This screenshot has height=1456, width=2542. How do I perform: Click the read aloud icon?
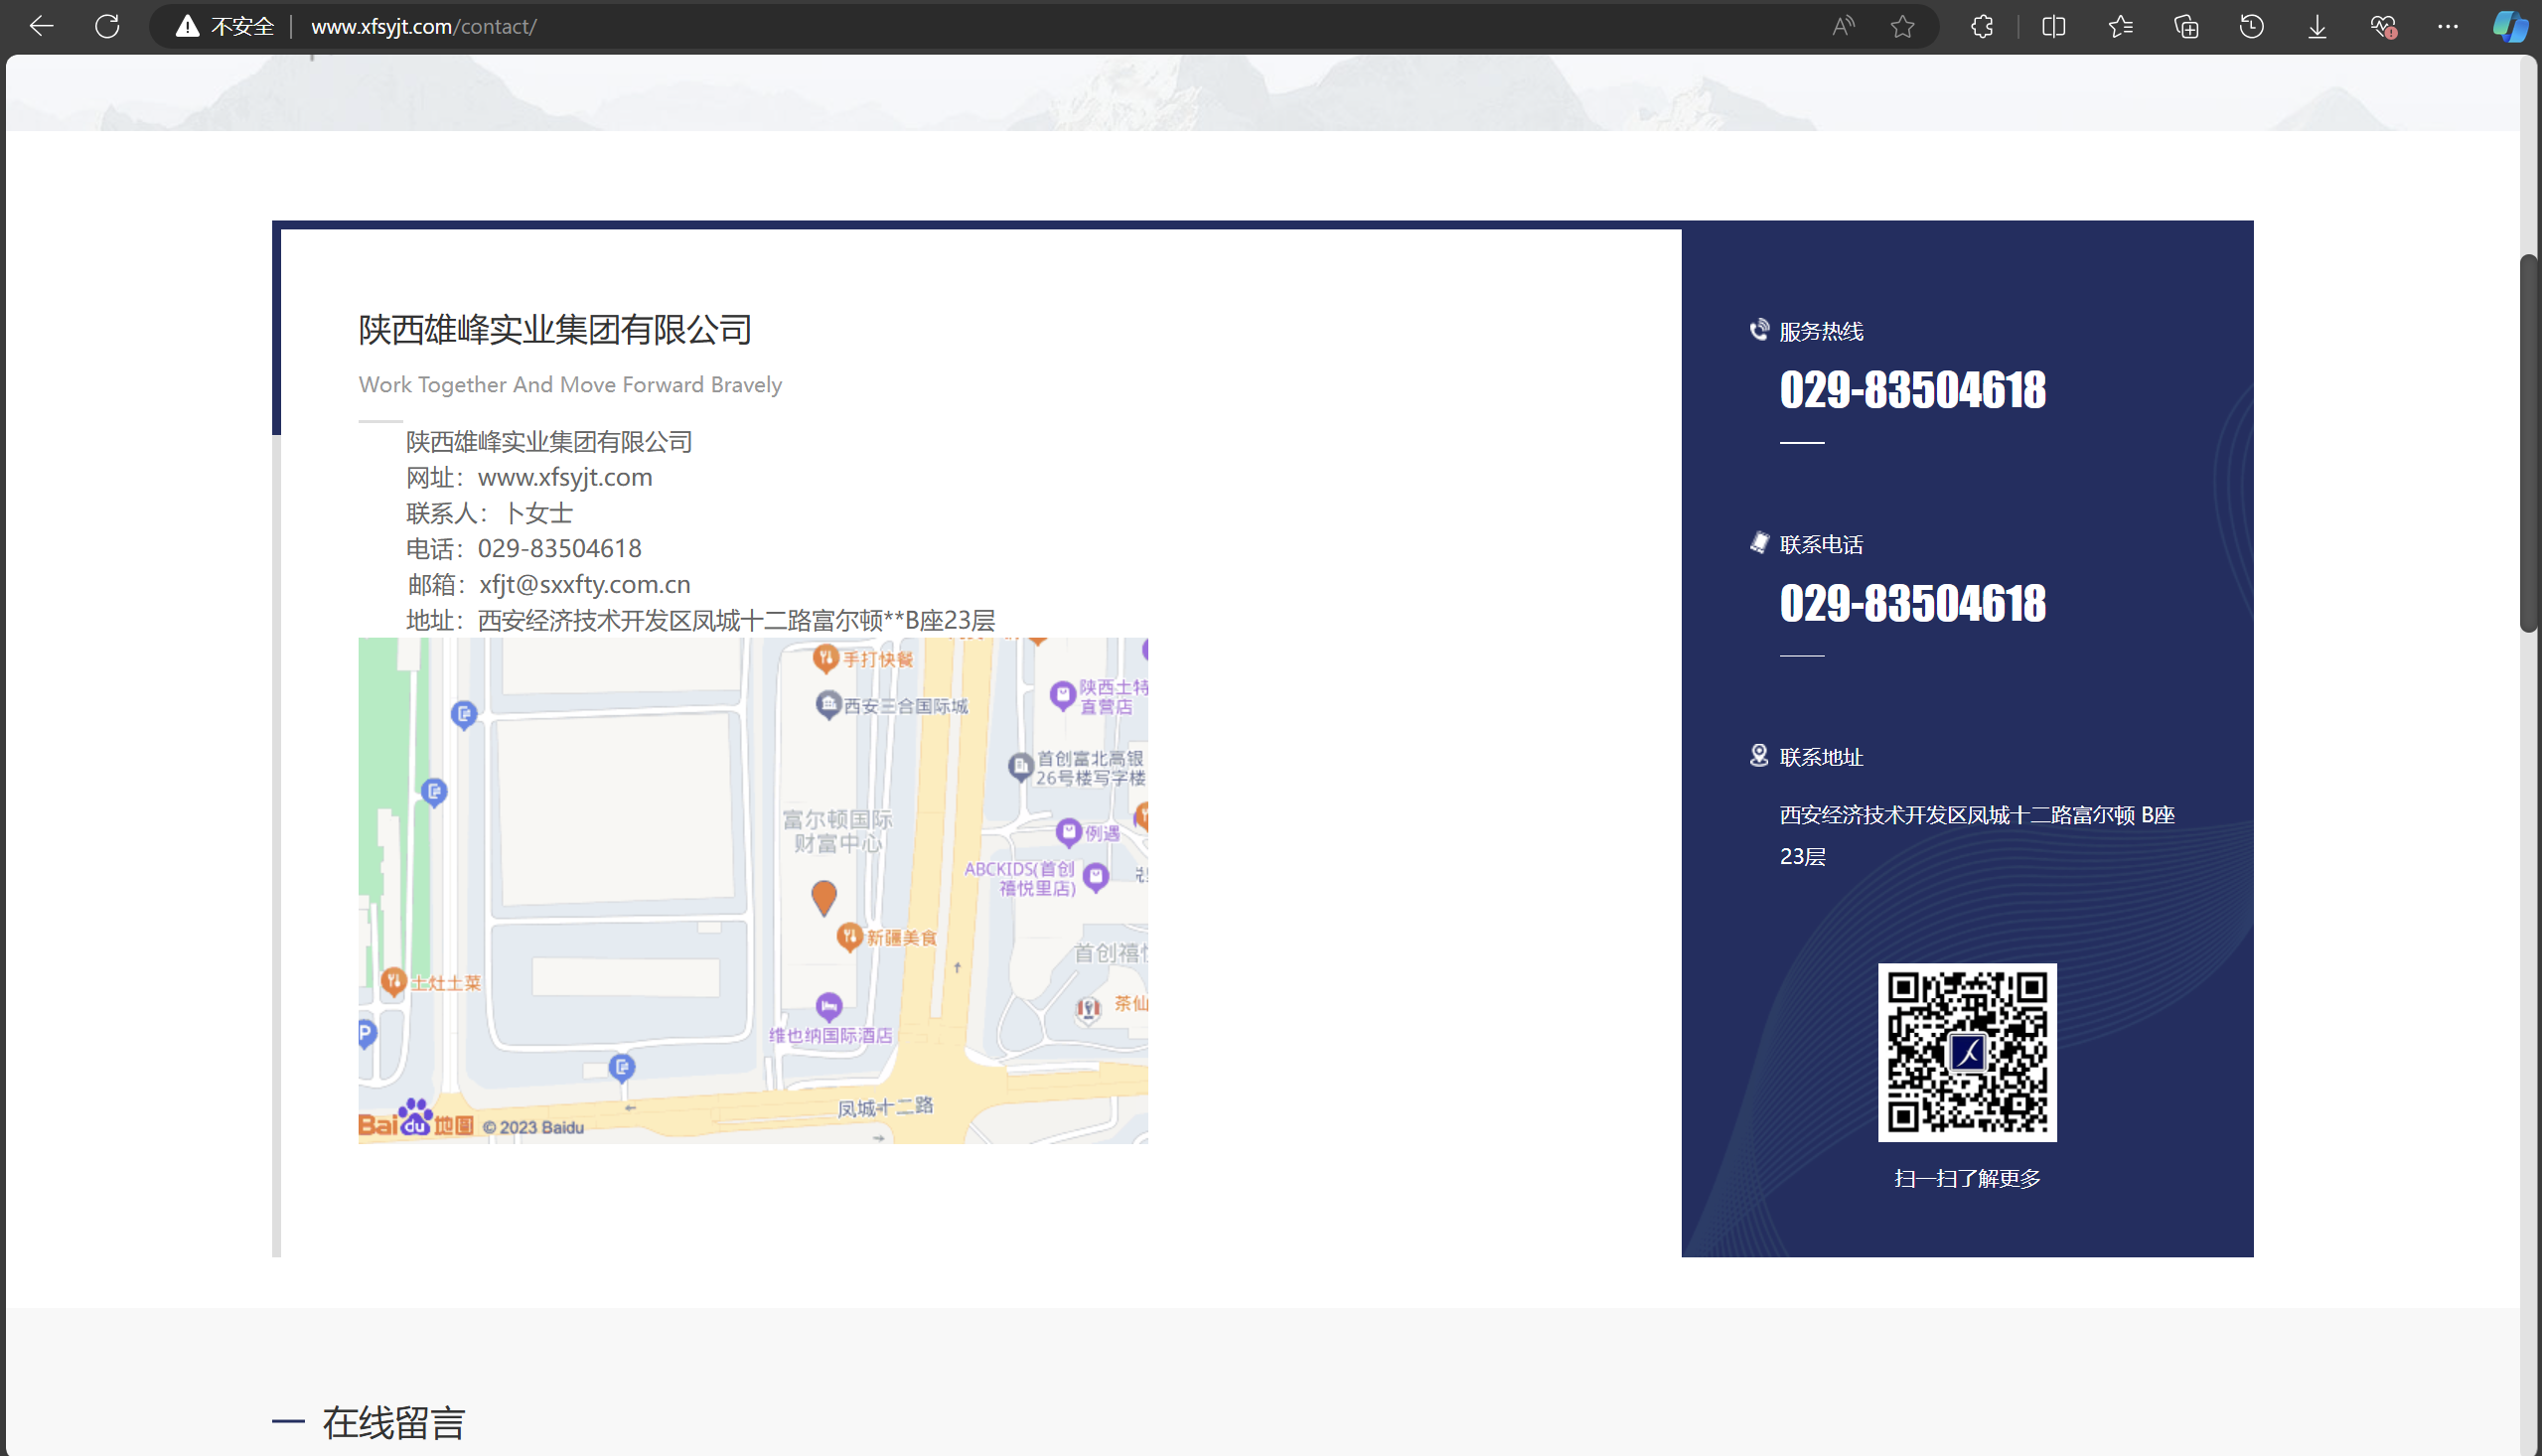1842,26
